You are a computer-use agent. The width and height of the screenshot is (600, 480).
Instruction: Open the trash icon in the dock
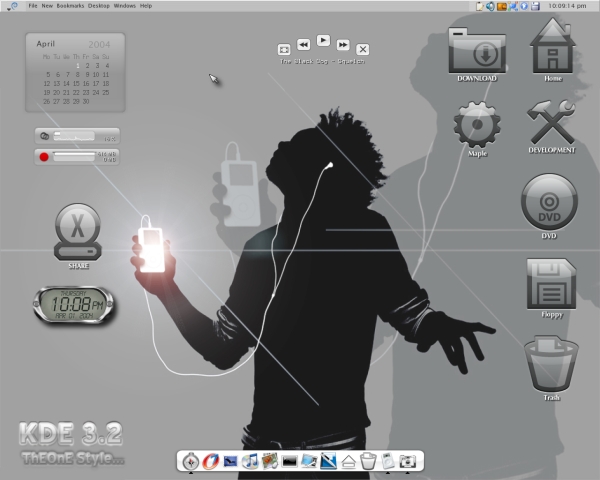pyautogui.click(x=368, y=461)
